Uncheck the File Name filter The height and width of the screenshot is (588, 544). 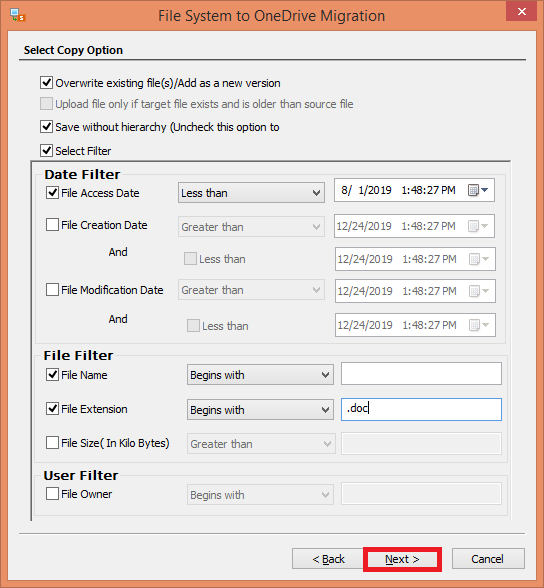(52, 374)
